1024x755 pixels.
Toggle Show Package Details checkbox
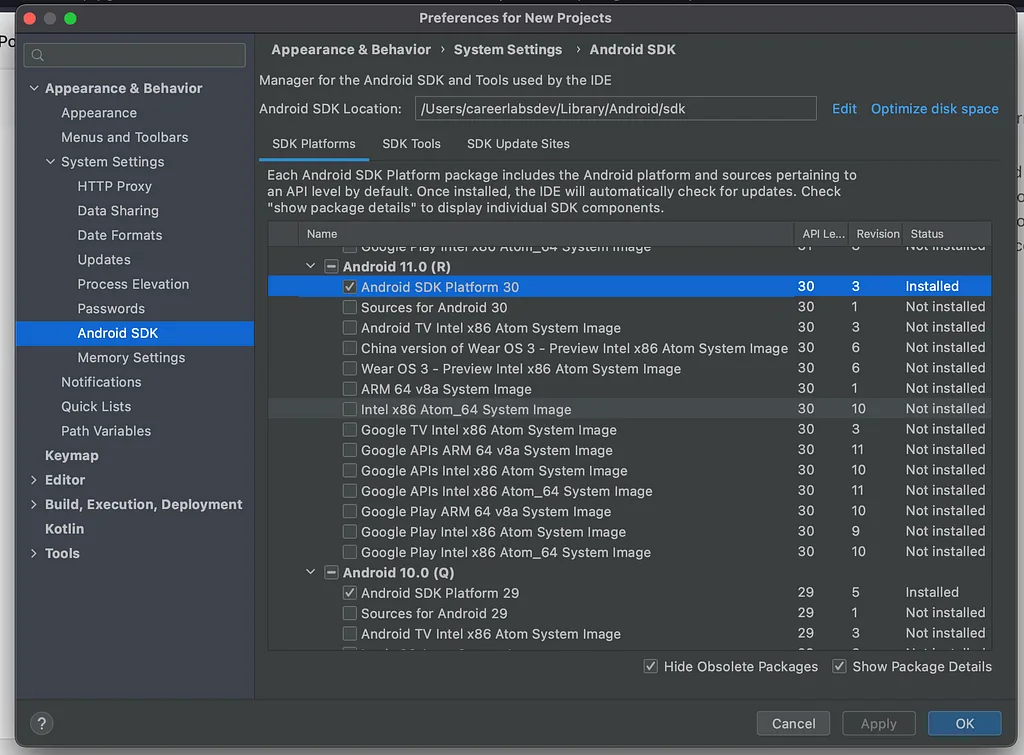(x=839, y=666)
